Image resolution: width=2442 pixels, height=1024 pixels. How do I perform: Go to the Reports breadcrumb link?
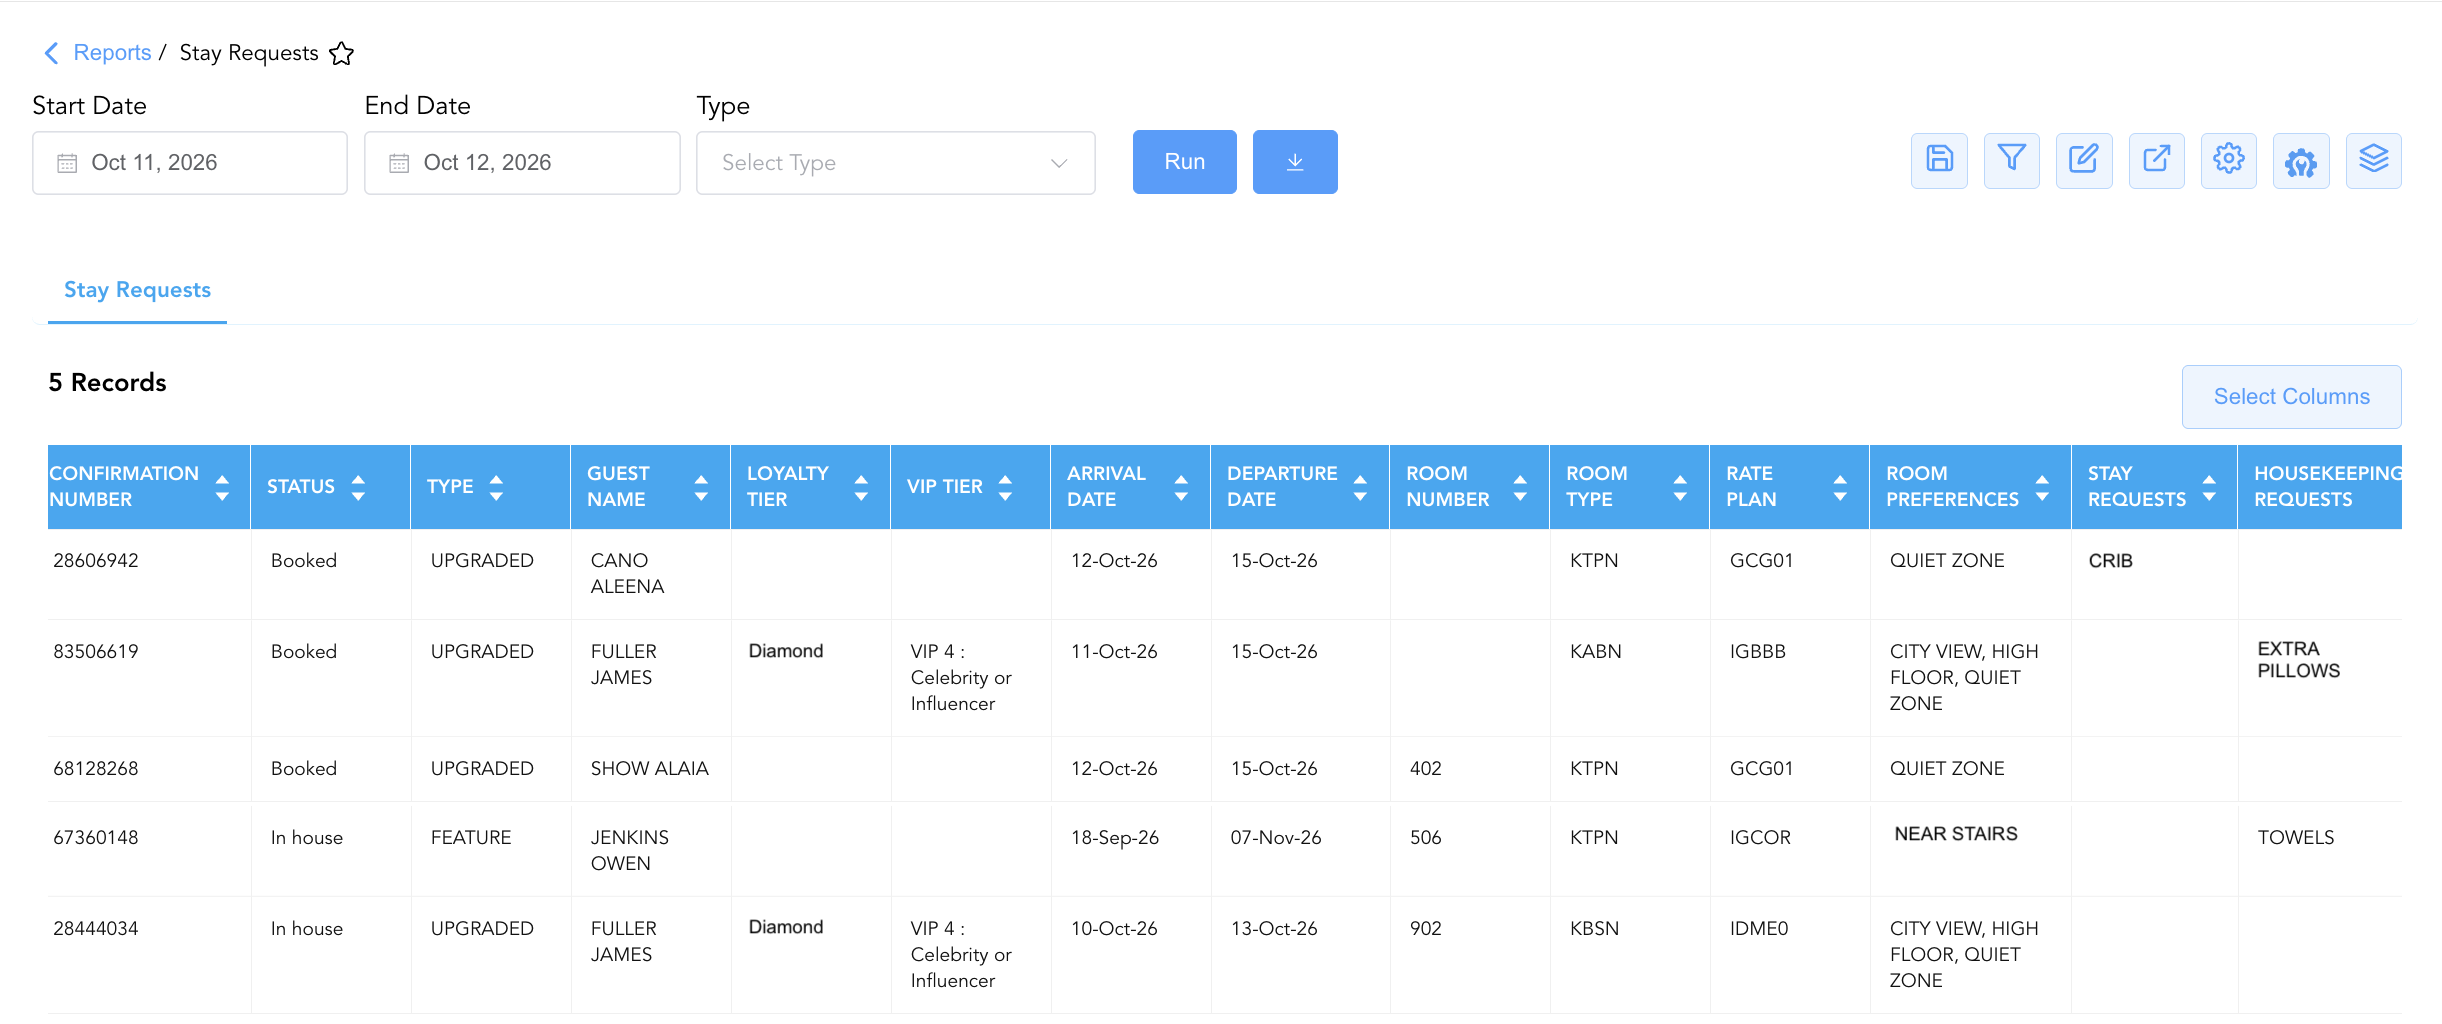point(112,53)
